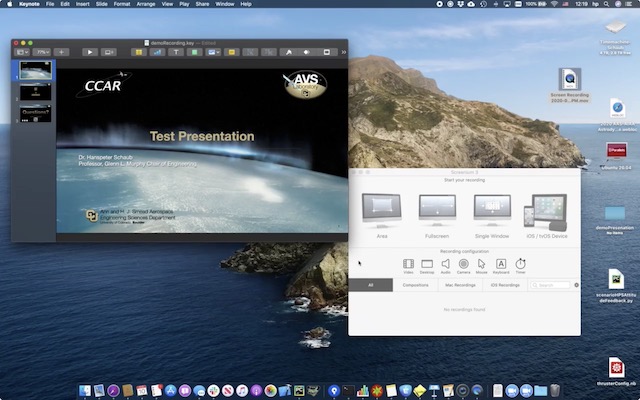This screenshot has width=640, height=400.
Task: Choose iOS / tvOS Device recording
Action: pyautogui.click(x=547, y=216)
